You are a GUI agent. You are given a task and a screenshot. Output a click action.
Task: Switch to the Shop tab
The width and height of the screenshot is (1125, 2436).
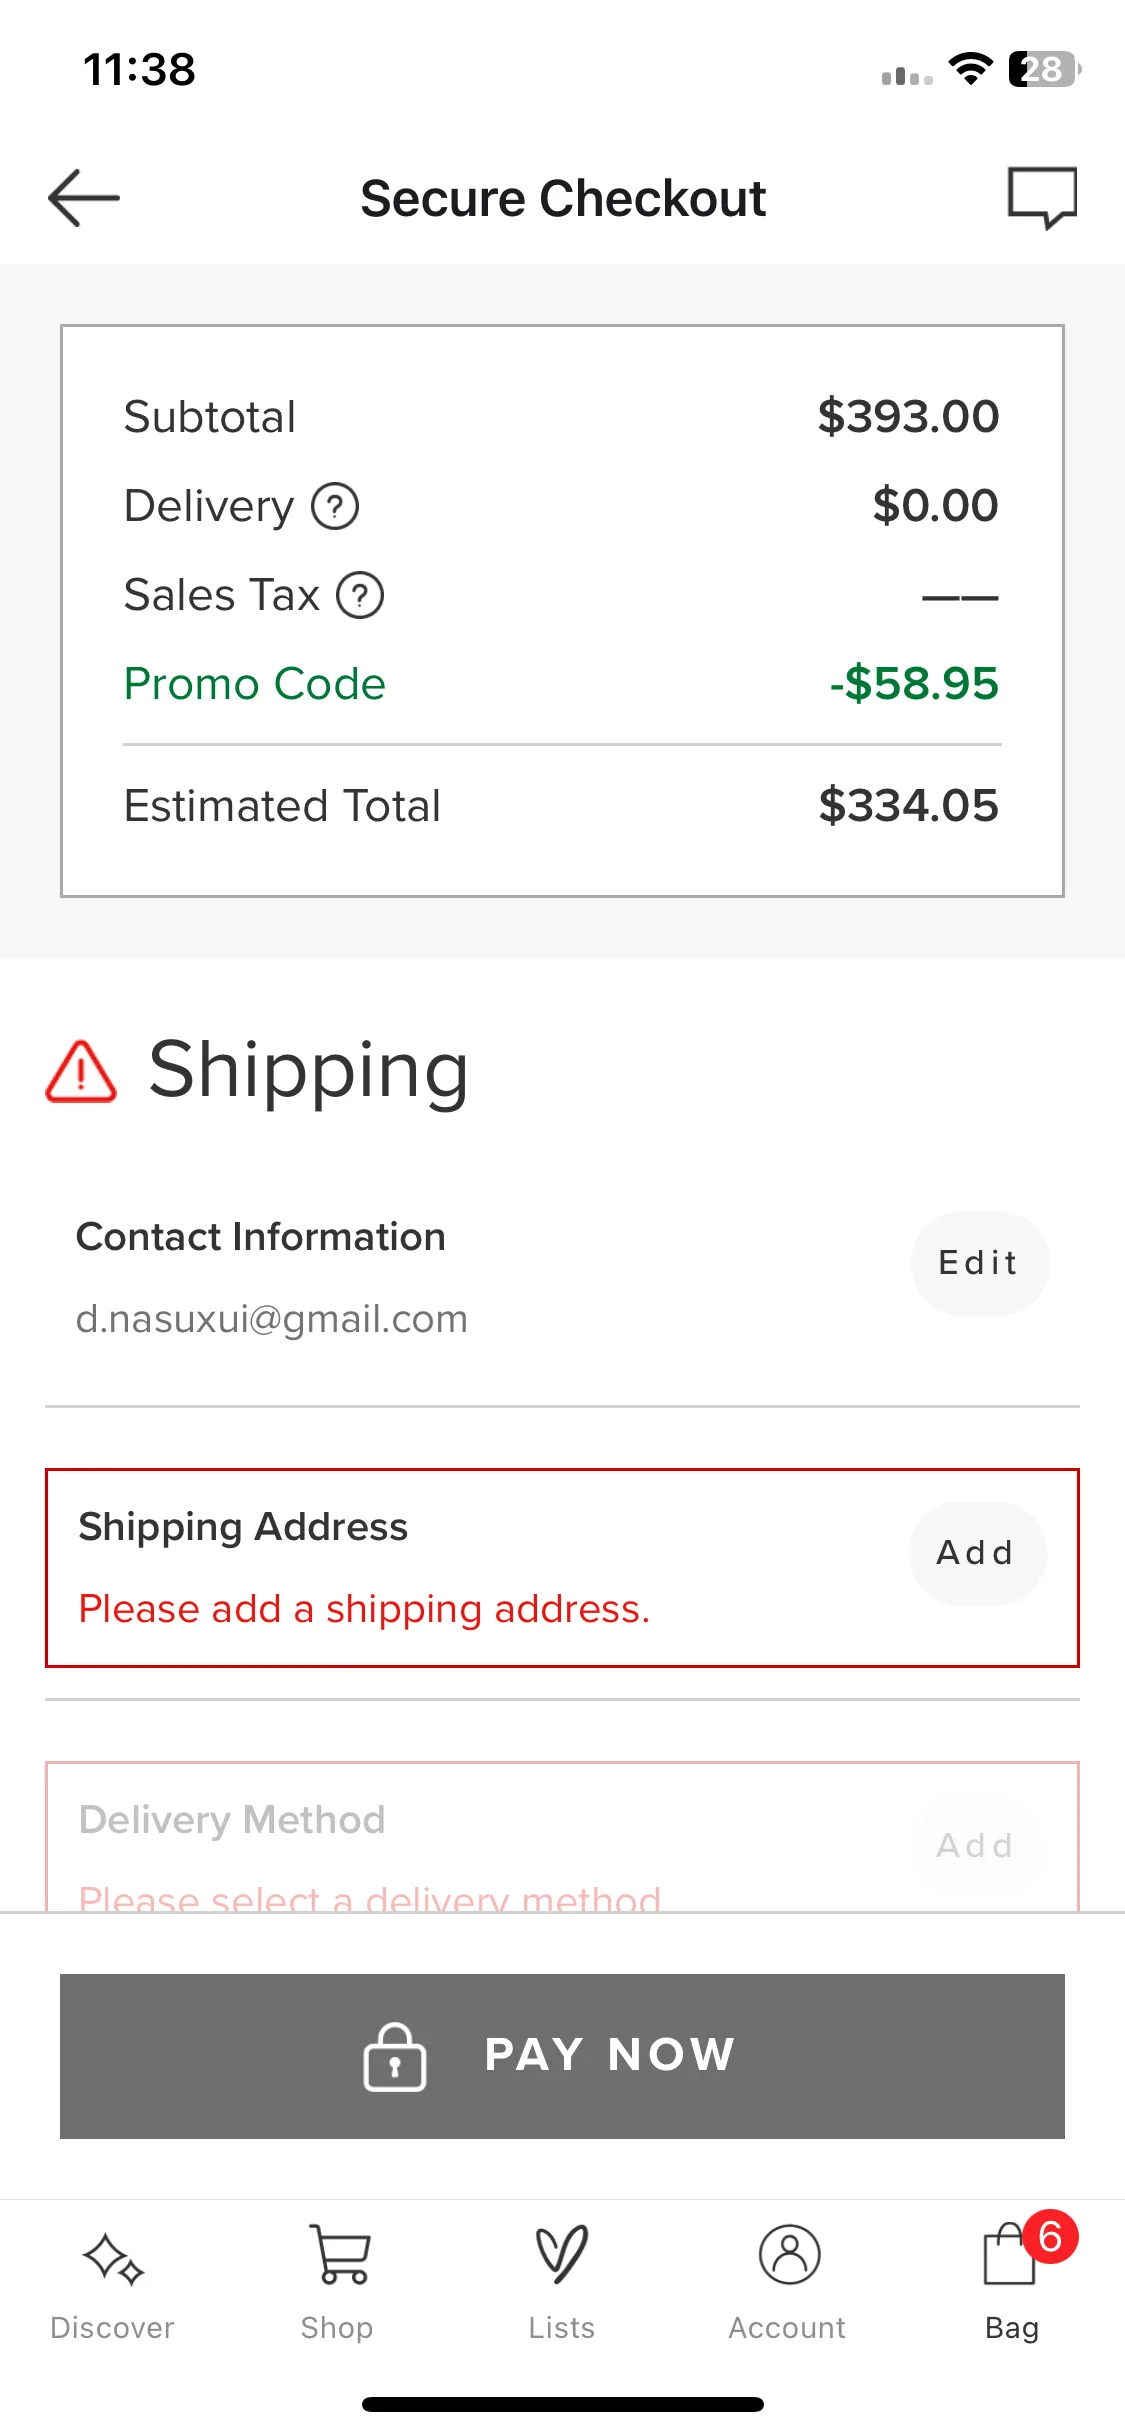(x=338, y=2283)
